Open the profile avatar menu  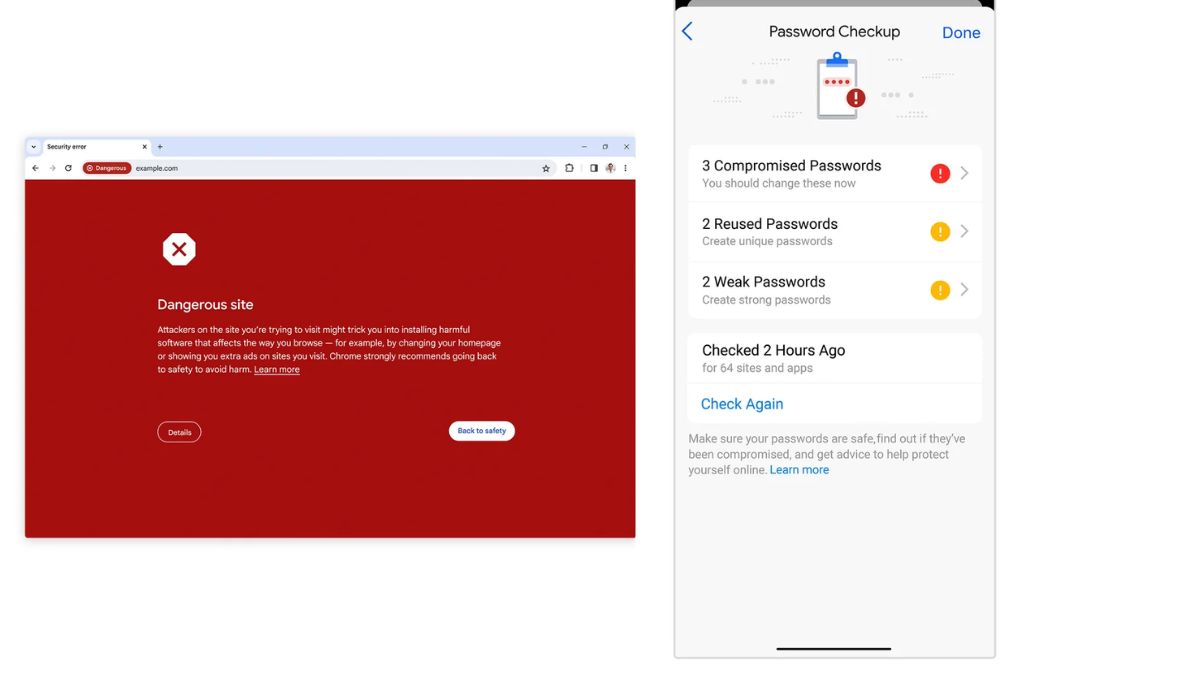pos(610,168)
